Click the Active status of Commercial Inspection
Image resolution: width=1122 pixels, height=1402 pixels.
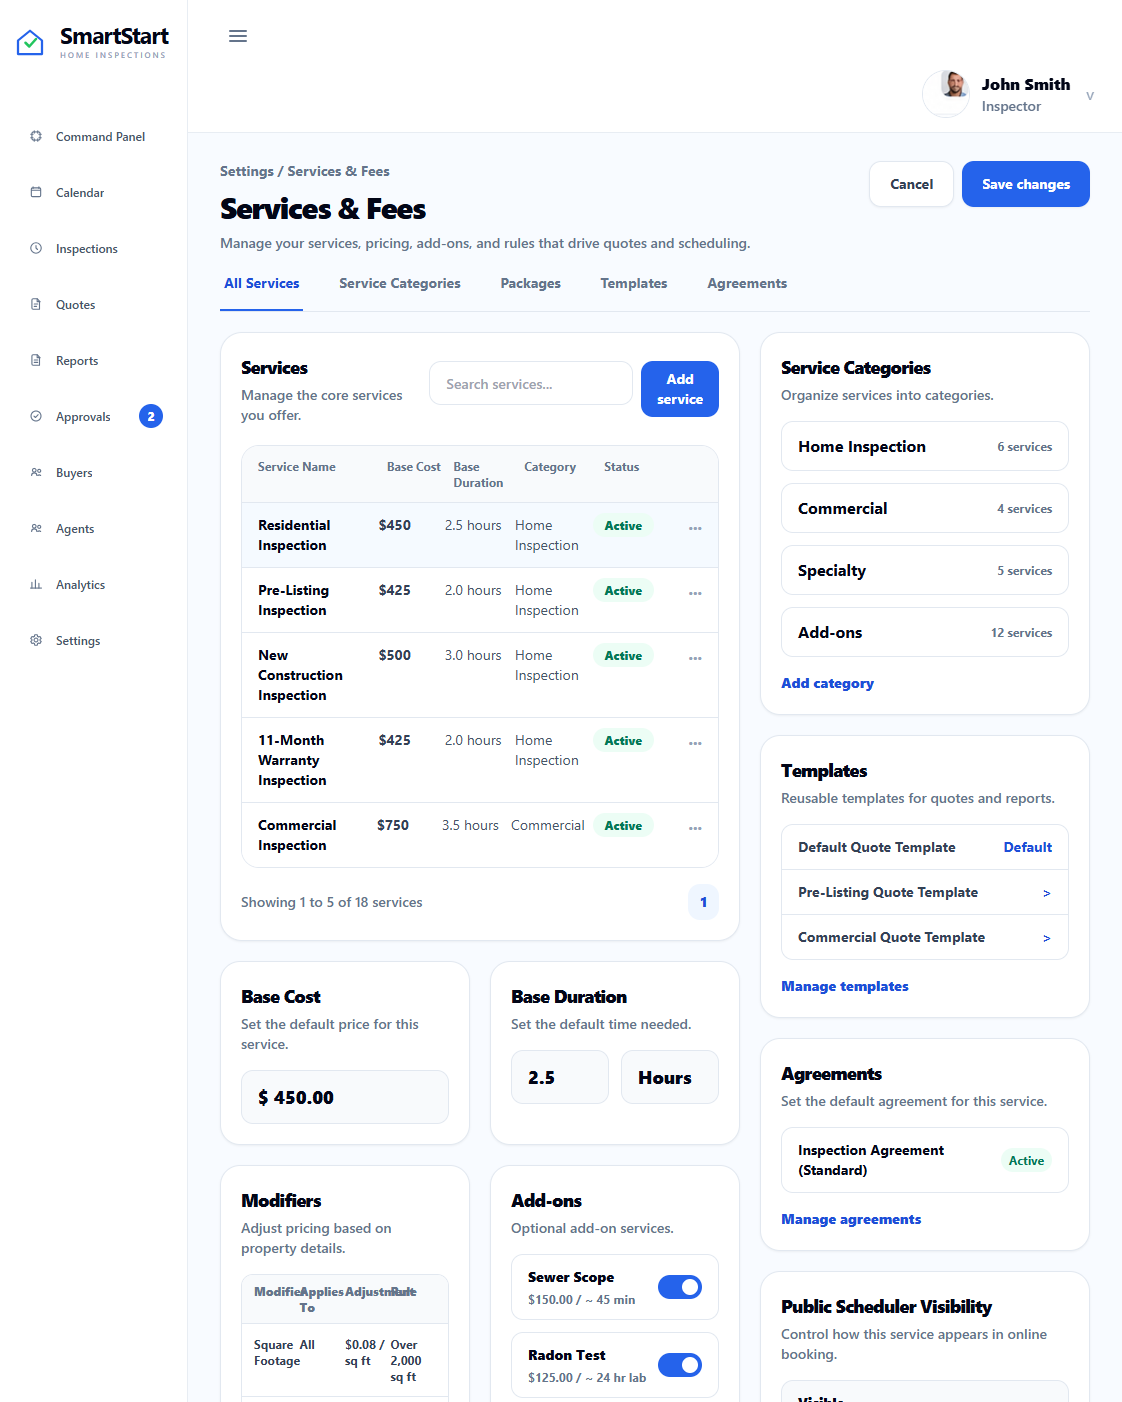tap(623, 826)
